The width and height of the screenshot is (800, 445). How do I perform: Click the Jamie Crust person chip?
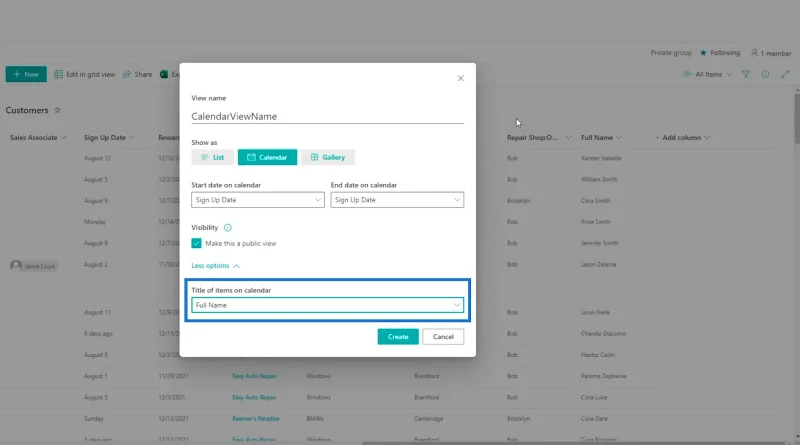tap(33, 266)
